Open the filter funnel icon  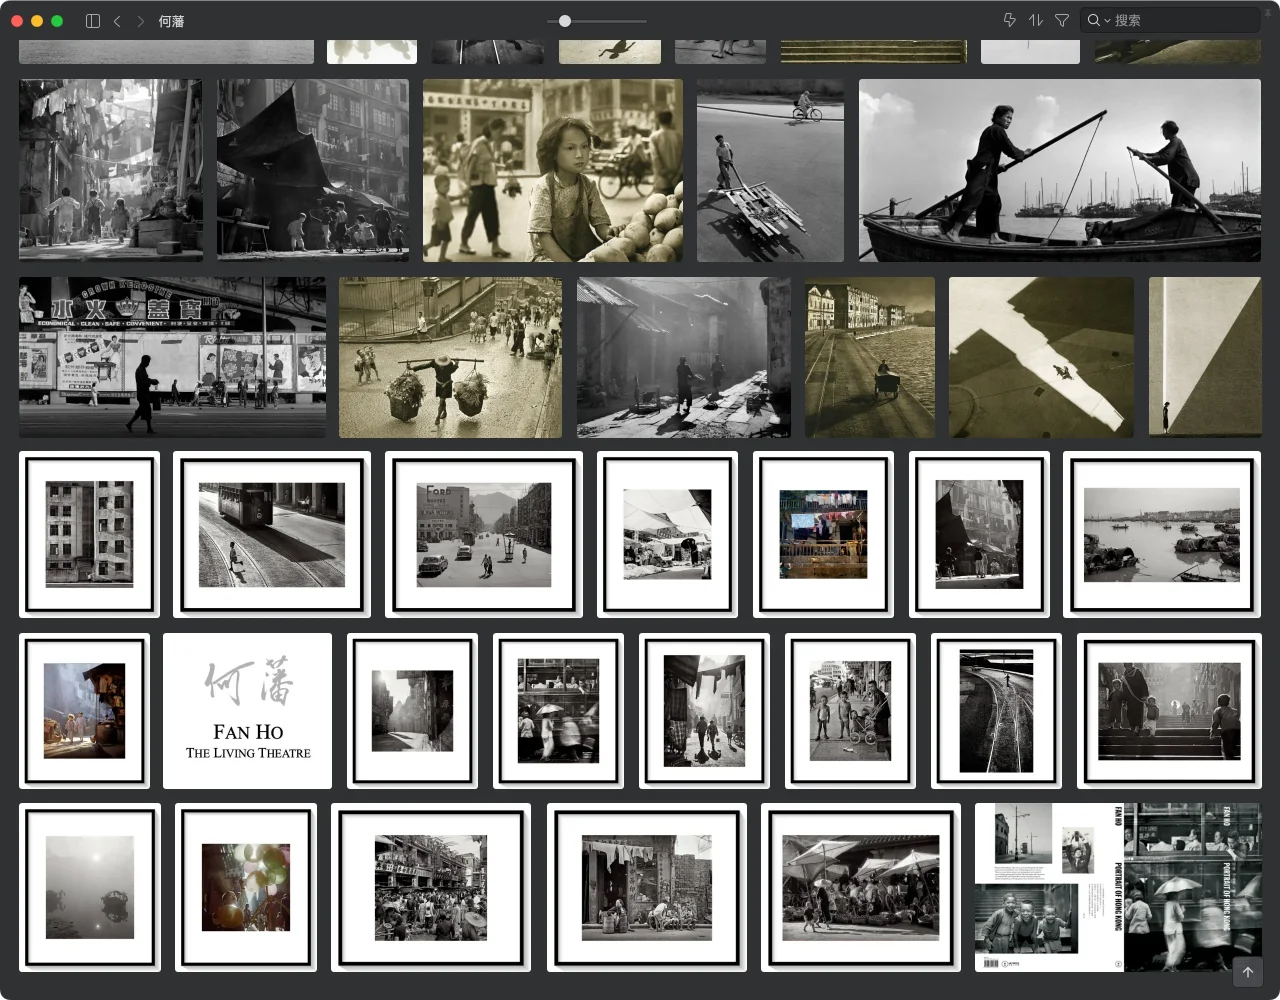point(1062,20)
